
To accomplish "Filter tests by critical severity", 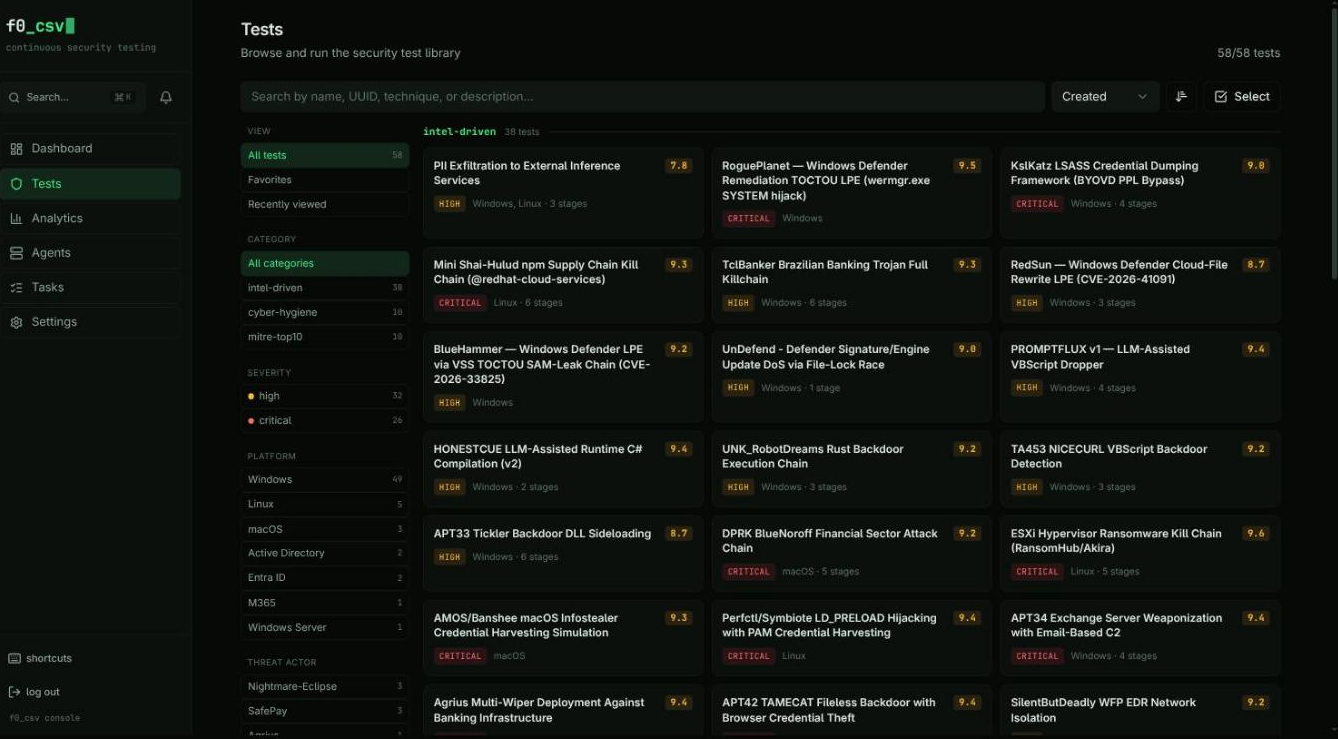I will (x=325, y=421).
